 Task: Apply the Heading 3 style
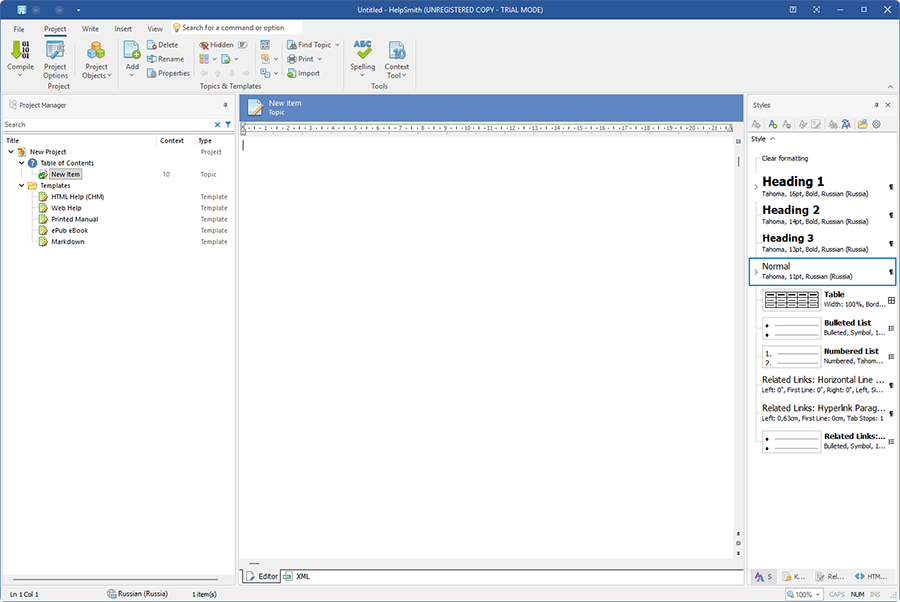click(x=823, y=243)
